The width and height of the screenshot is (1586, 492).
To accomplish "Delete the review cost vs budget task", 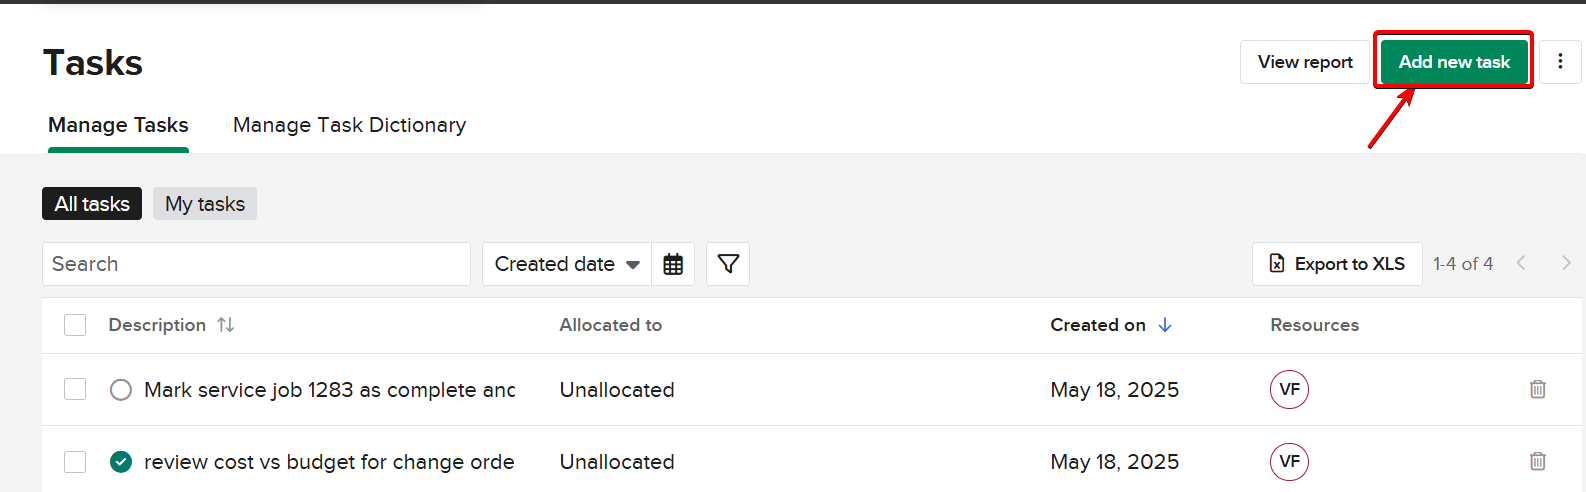I will (1537, 461).
